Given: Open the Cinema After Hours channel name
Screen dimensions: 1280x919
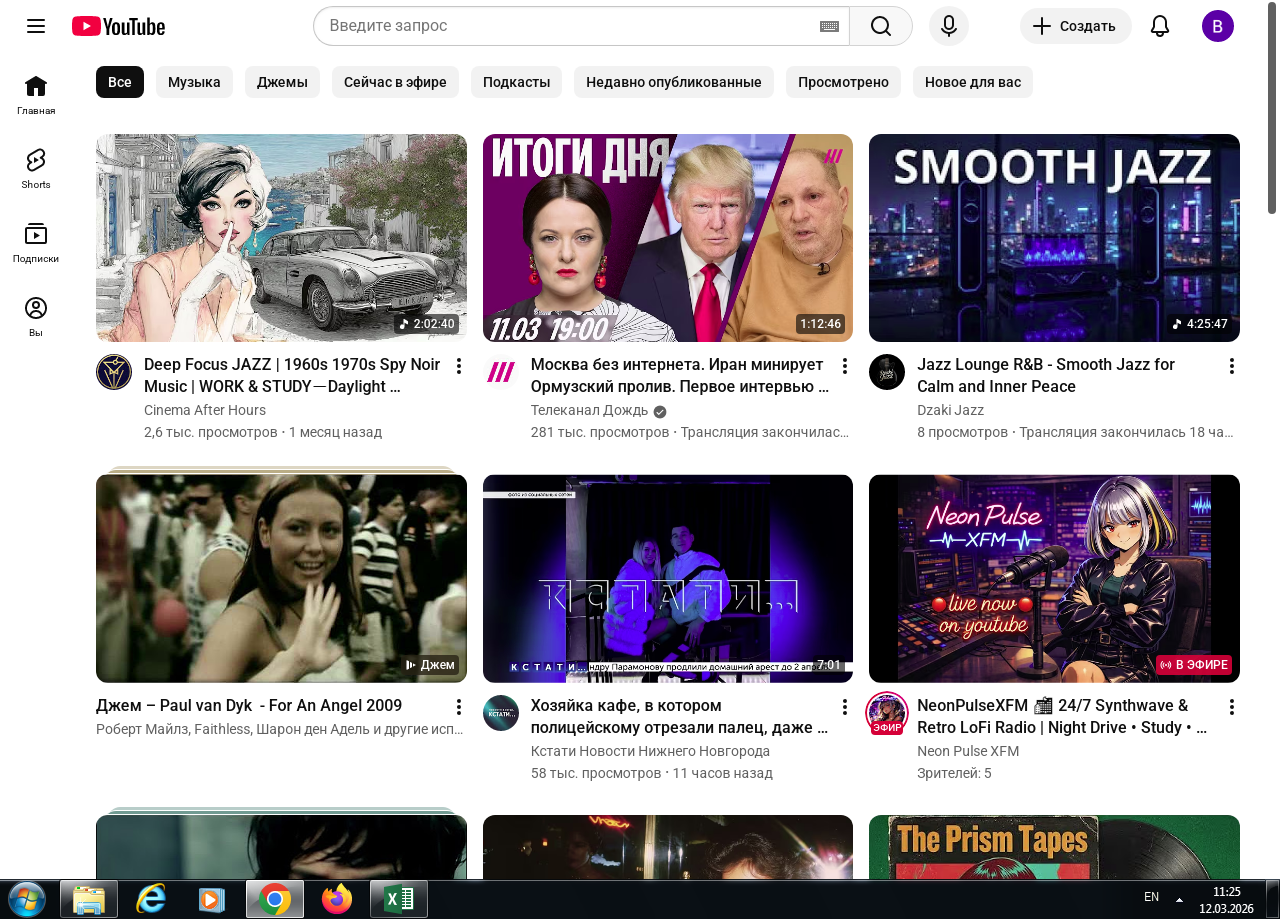Looking at the screenshot, I should [205, 410].
